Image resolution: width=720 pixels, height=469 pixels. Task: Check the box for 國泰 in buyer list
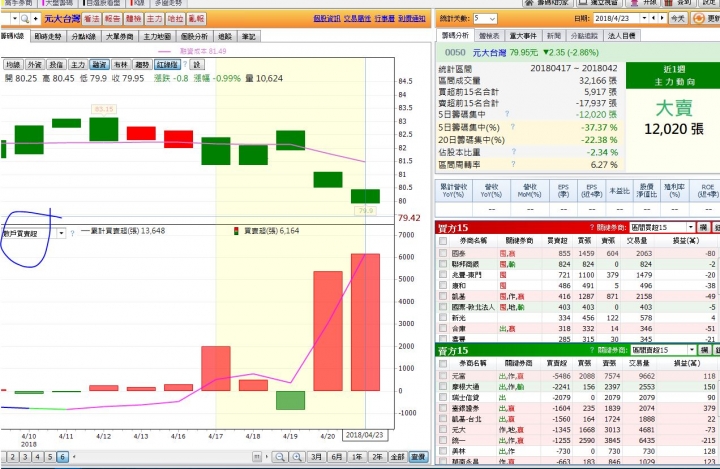443,253
